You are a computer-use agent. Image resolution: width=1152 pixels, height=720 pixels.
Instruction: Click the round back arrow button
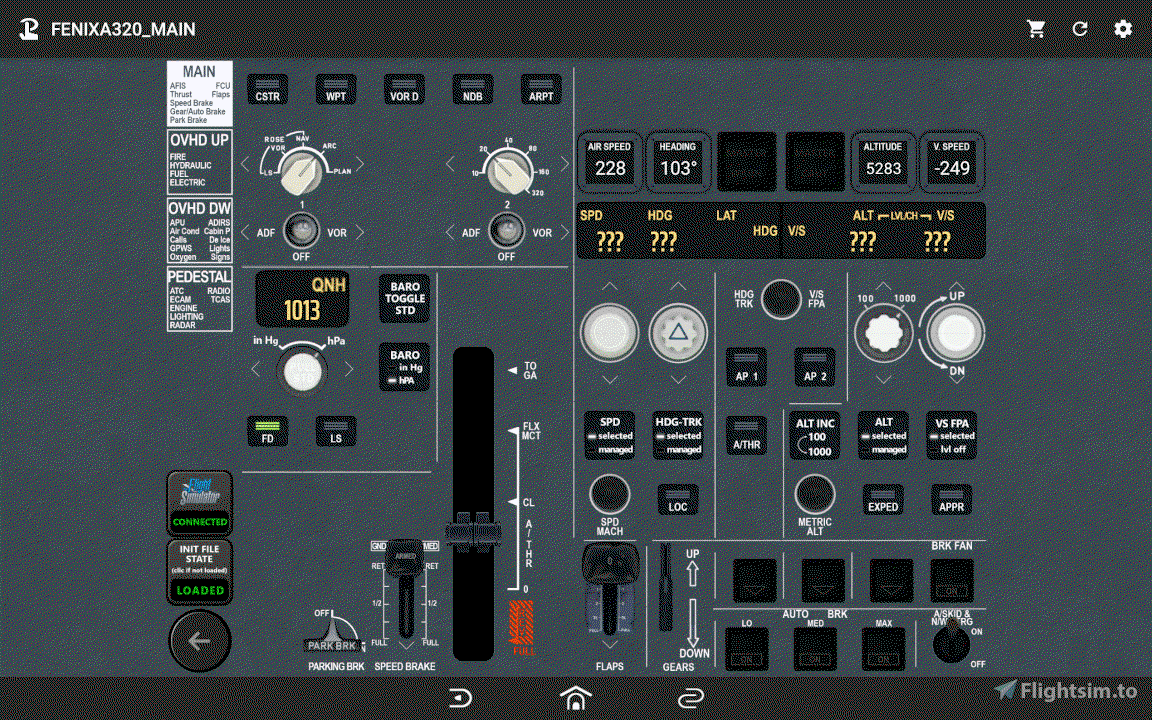pos(200,641)
